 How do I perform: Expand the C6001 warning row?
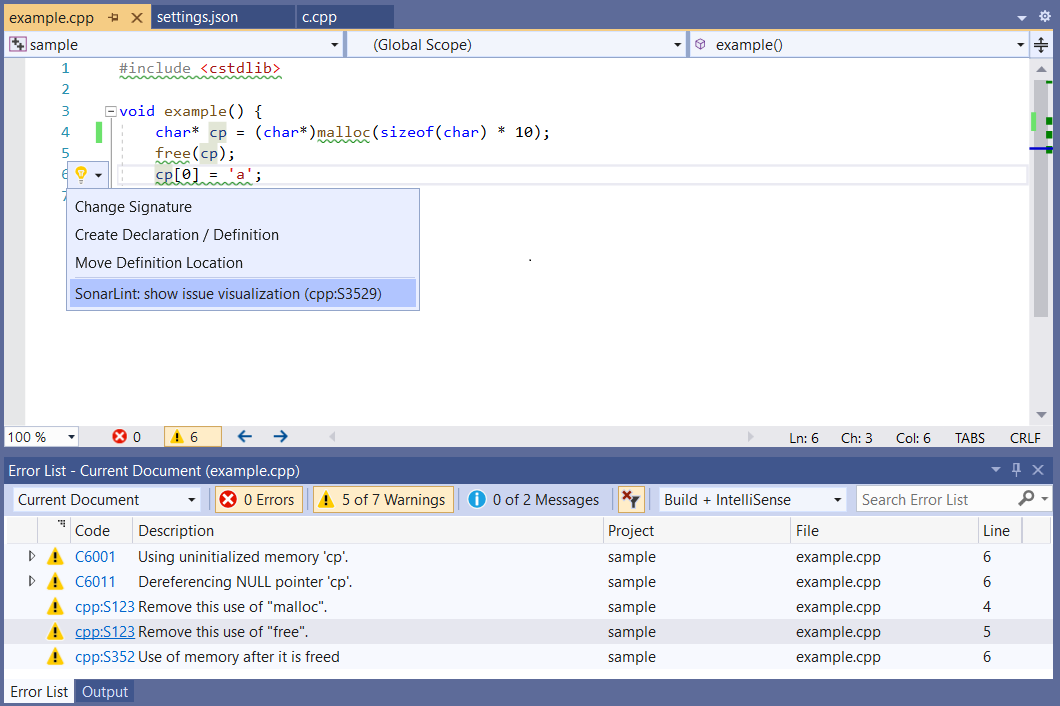point(31,557)
